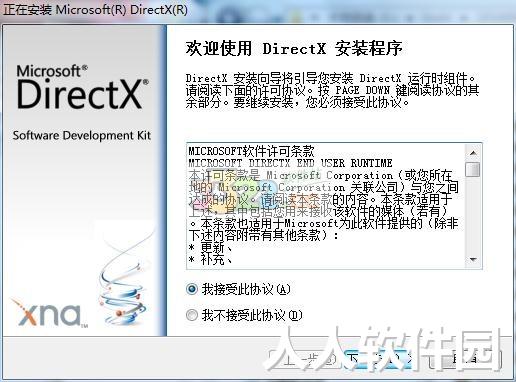Click the scrollbar up arrow of license box
This screenshot has width=516, height=382.
tap(473, 153)
